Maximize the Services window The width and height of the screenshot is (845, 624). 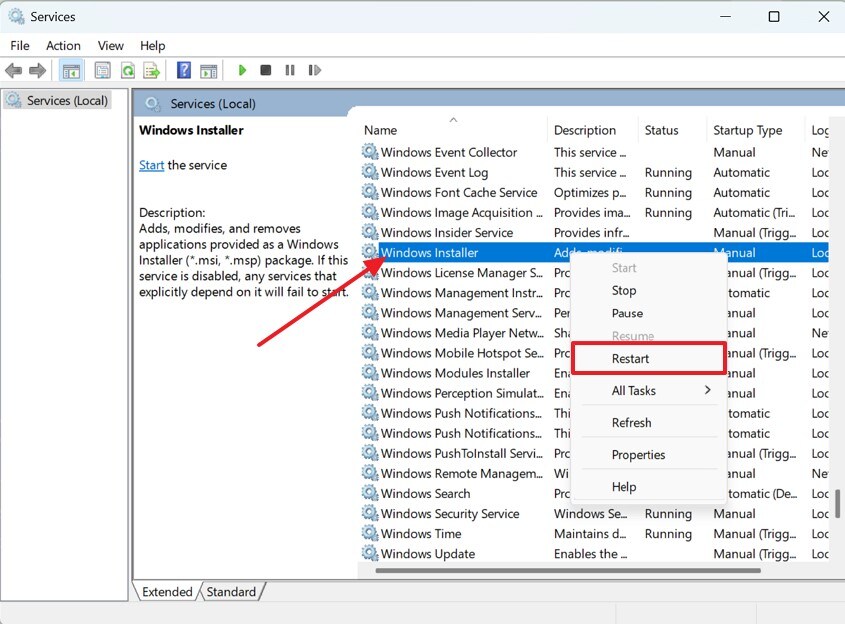(x=774, y=17)
